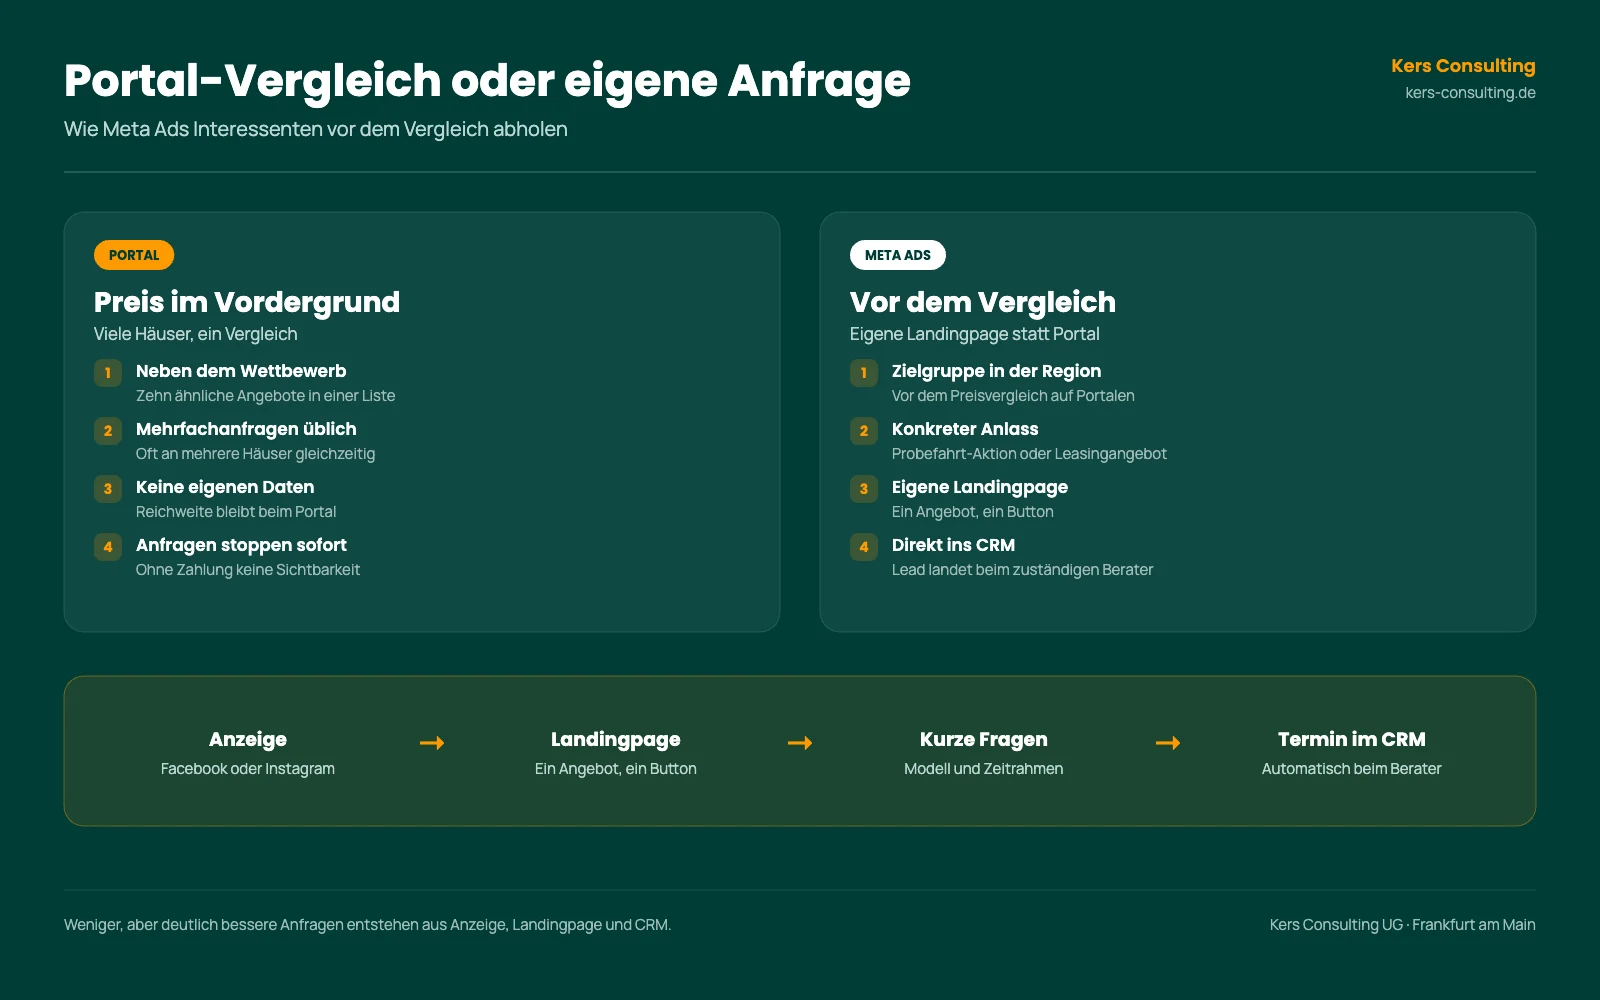The height and width of the screenshot is (1000, 1600).
Task: Click the Anzeige step in the flow
Action: 248,740
